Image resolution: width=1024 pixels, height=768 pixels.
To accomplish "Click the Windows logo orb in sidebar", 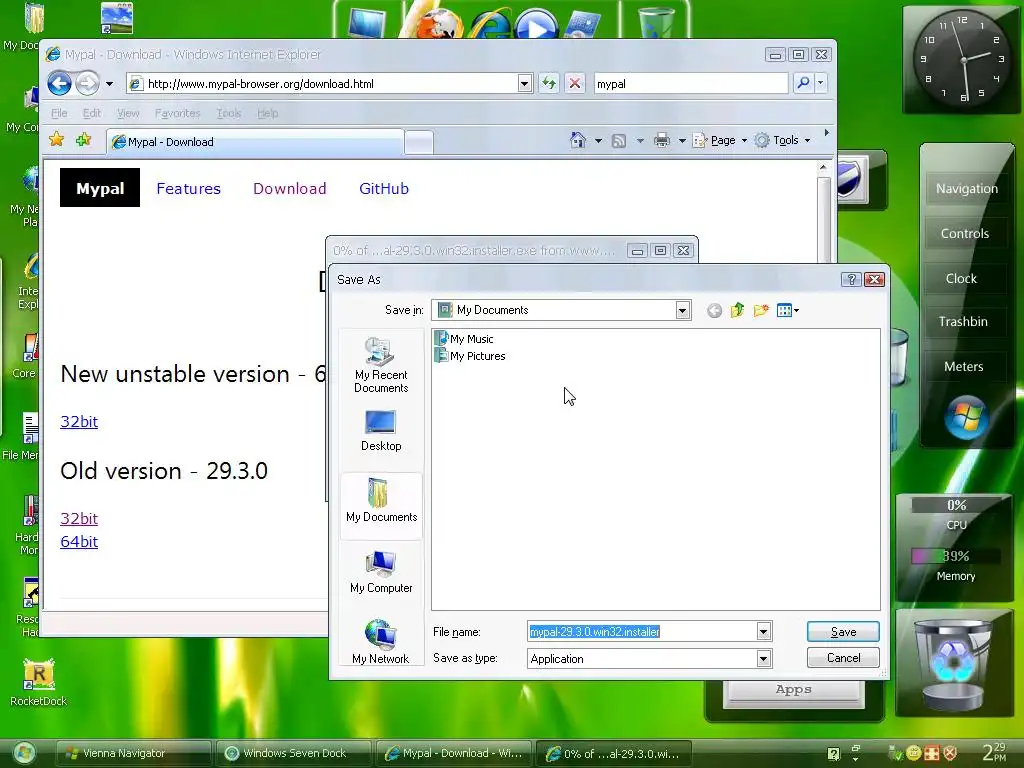I will [x=965, y=417].
